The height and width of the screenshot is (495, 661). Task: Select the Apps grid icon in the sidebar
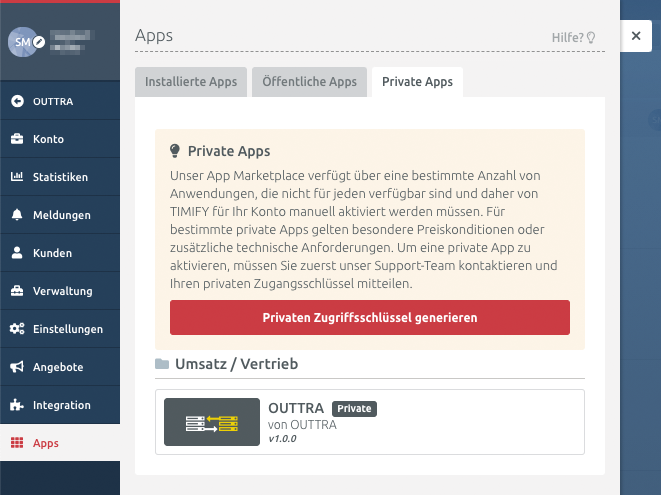coord(17,443)
